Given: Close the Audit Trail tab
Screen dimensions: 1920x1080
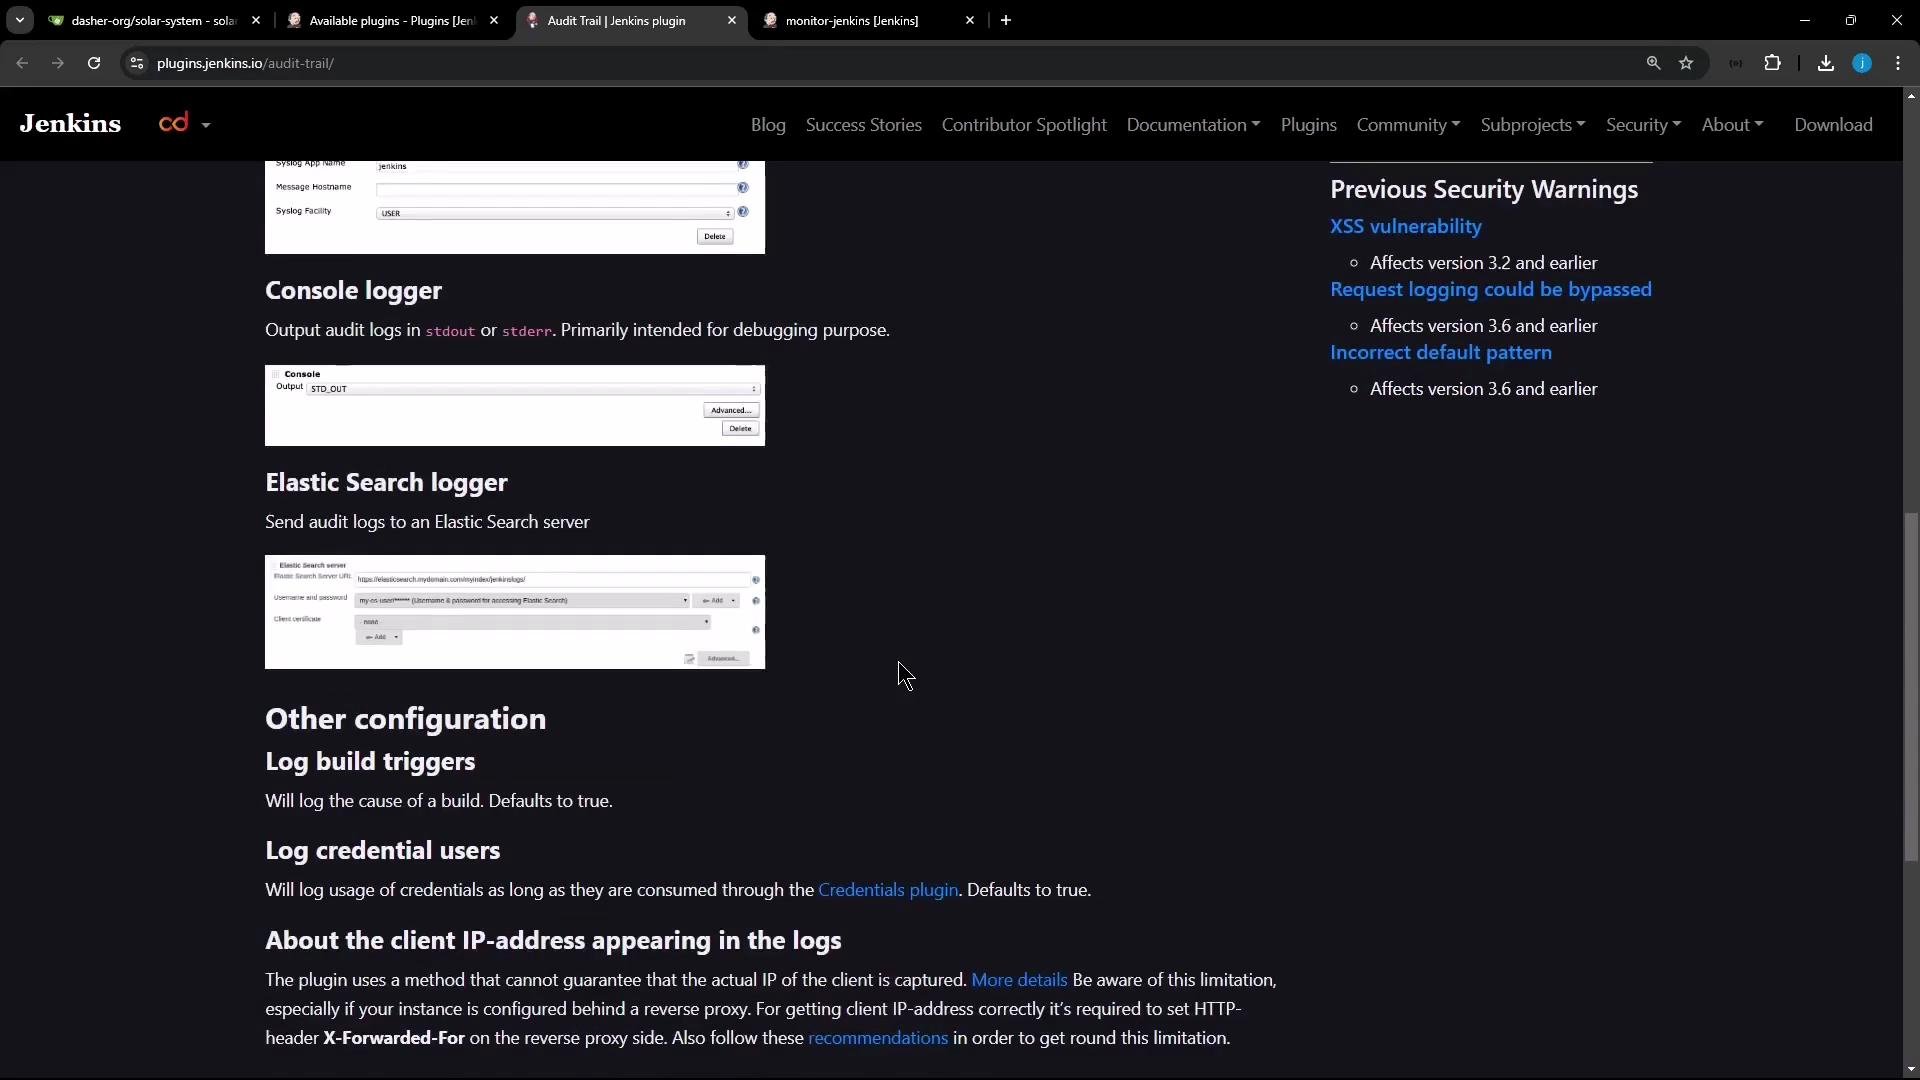Looking at the screenshot, I should 732,20.
